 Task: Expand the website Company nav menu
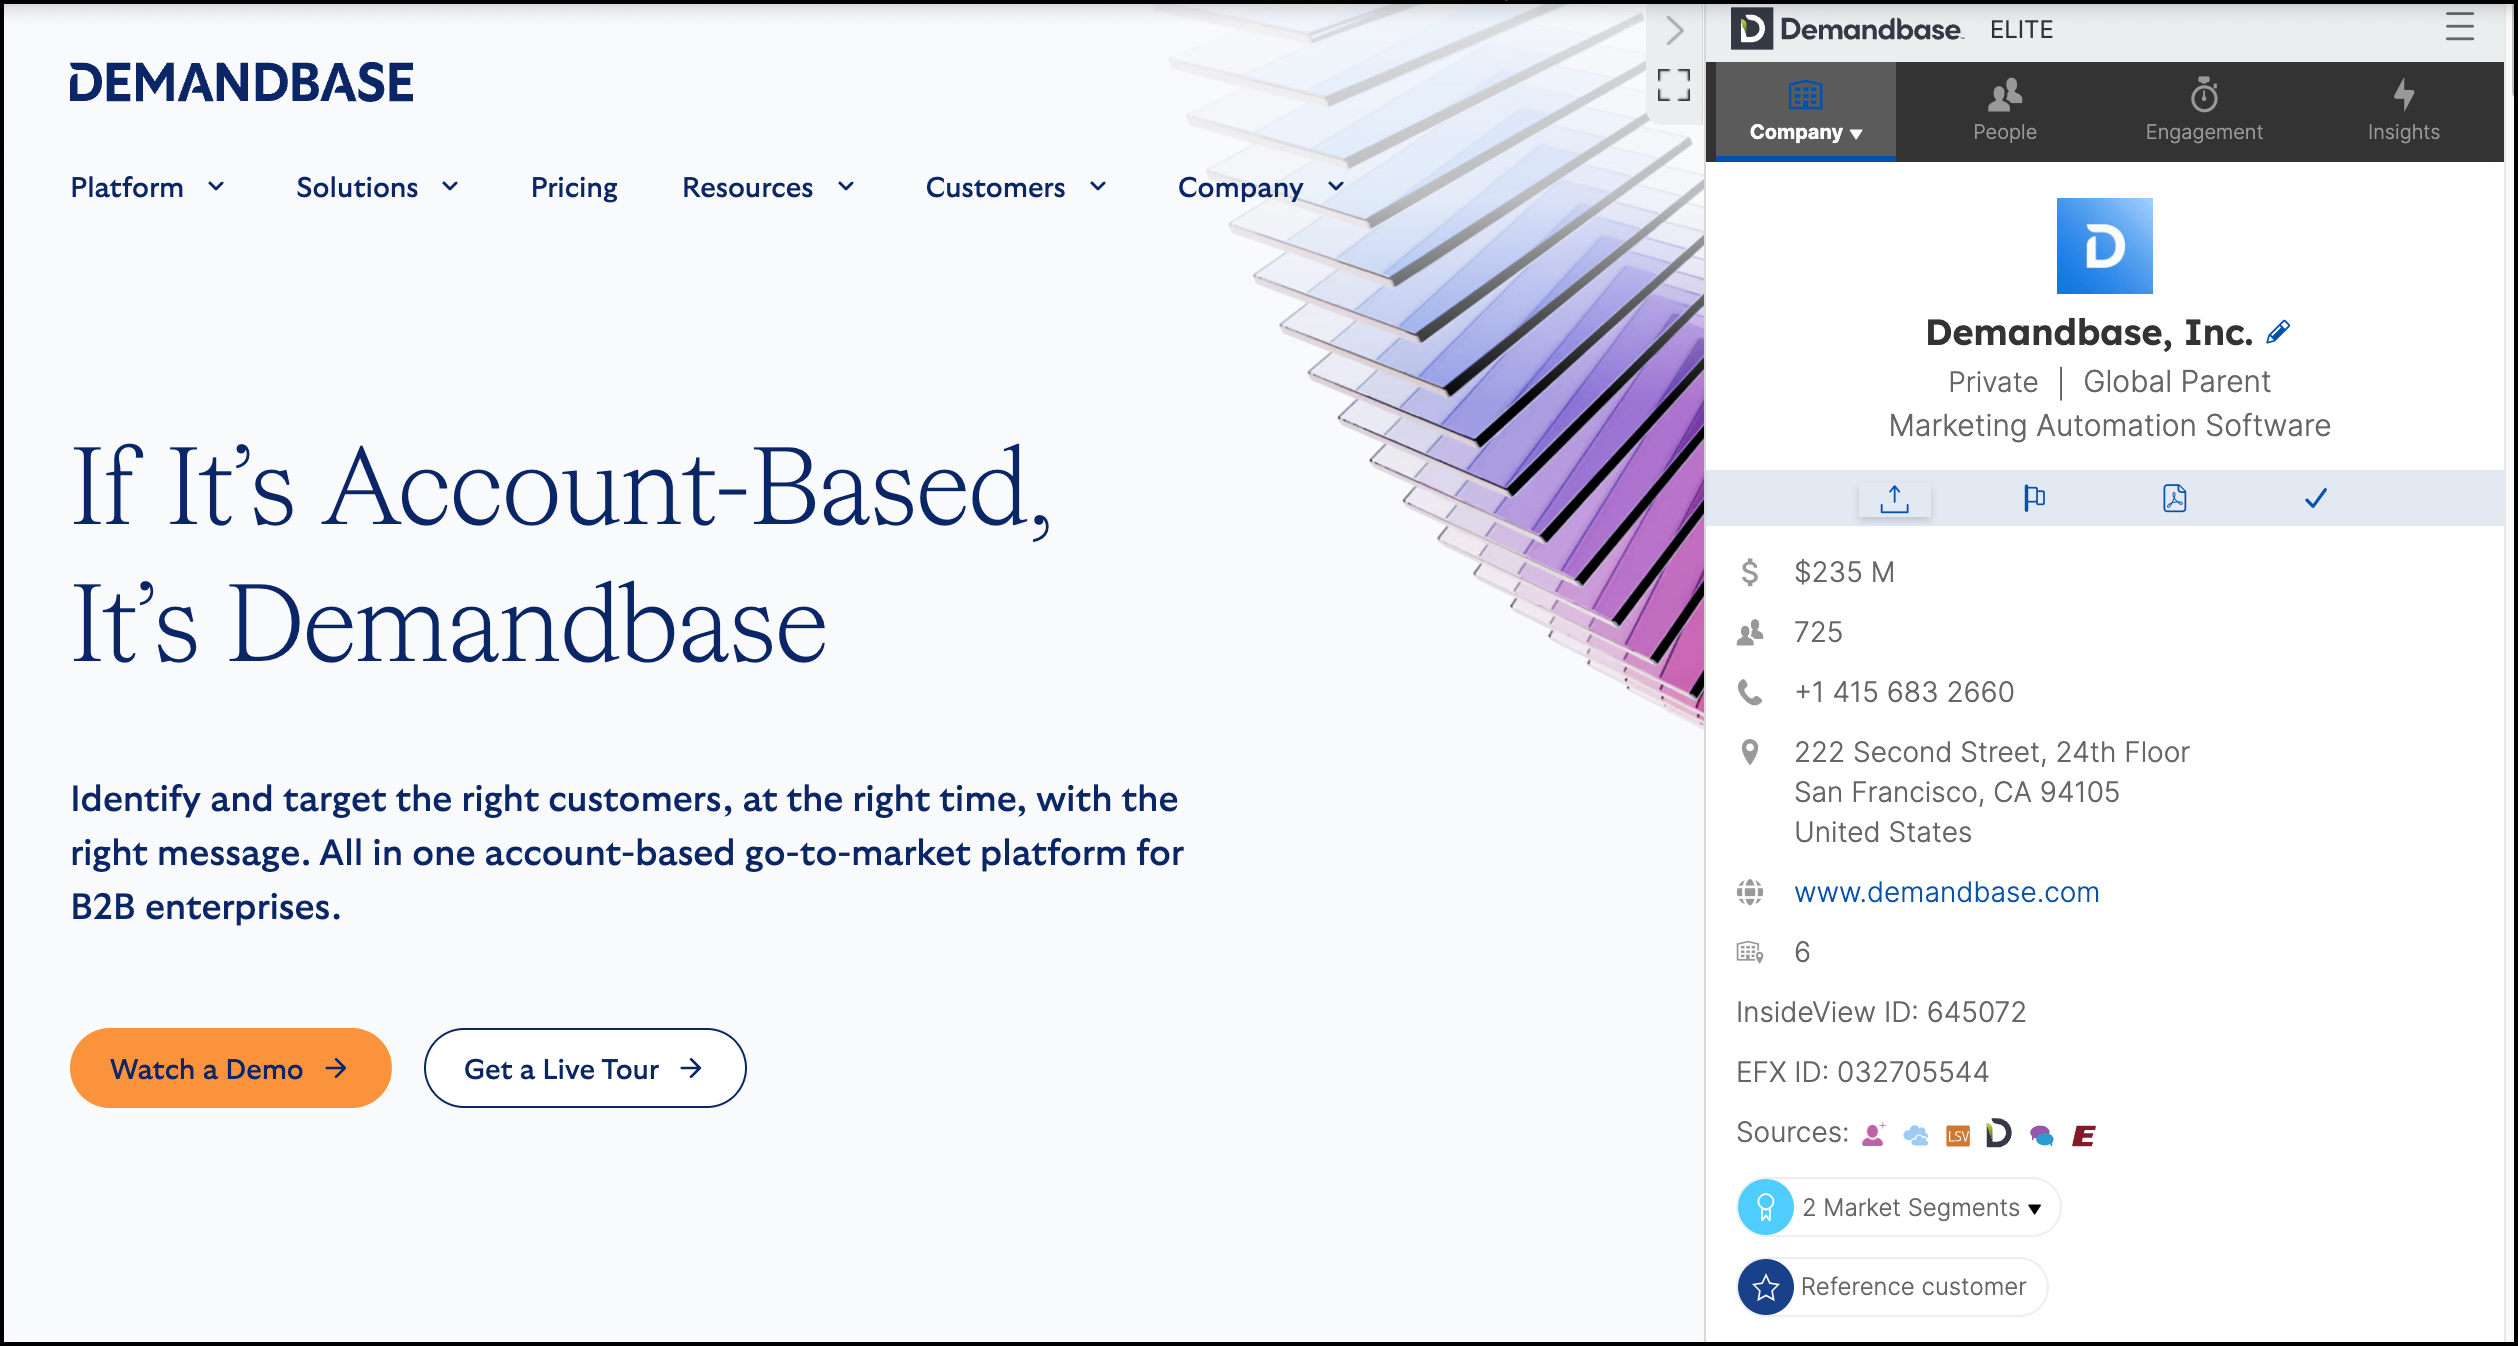[x=1262, y=187]
